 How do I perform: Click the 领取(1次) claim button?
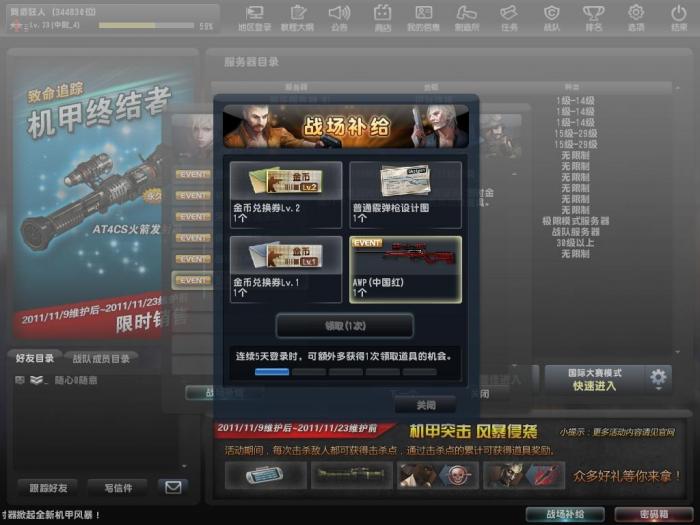point(345,326)
